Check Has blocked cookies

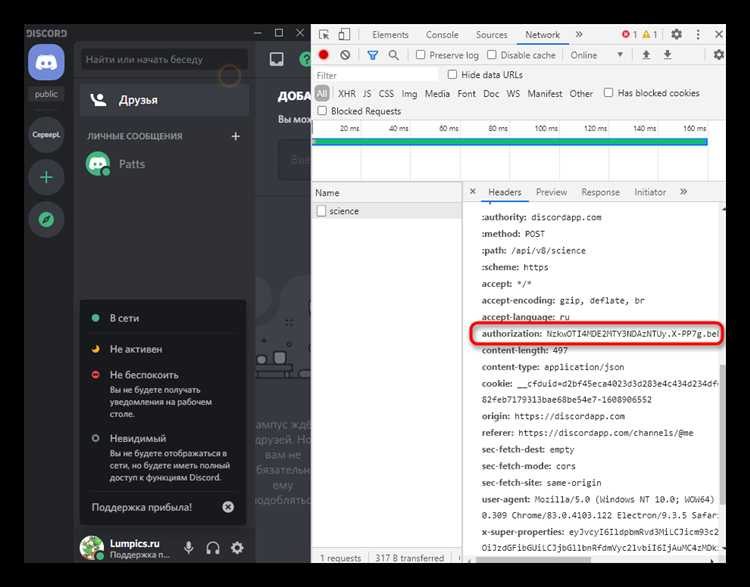[x=608, y=92]
